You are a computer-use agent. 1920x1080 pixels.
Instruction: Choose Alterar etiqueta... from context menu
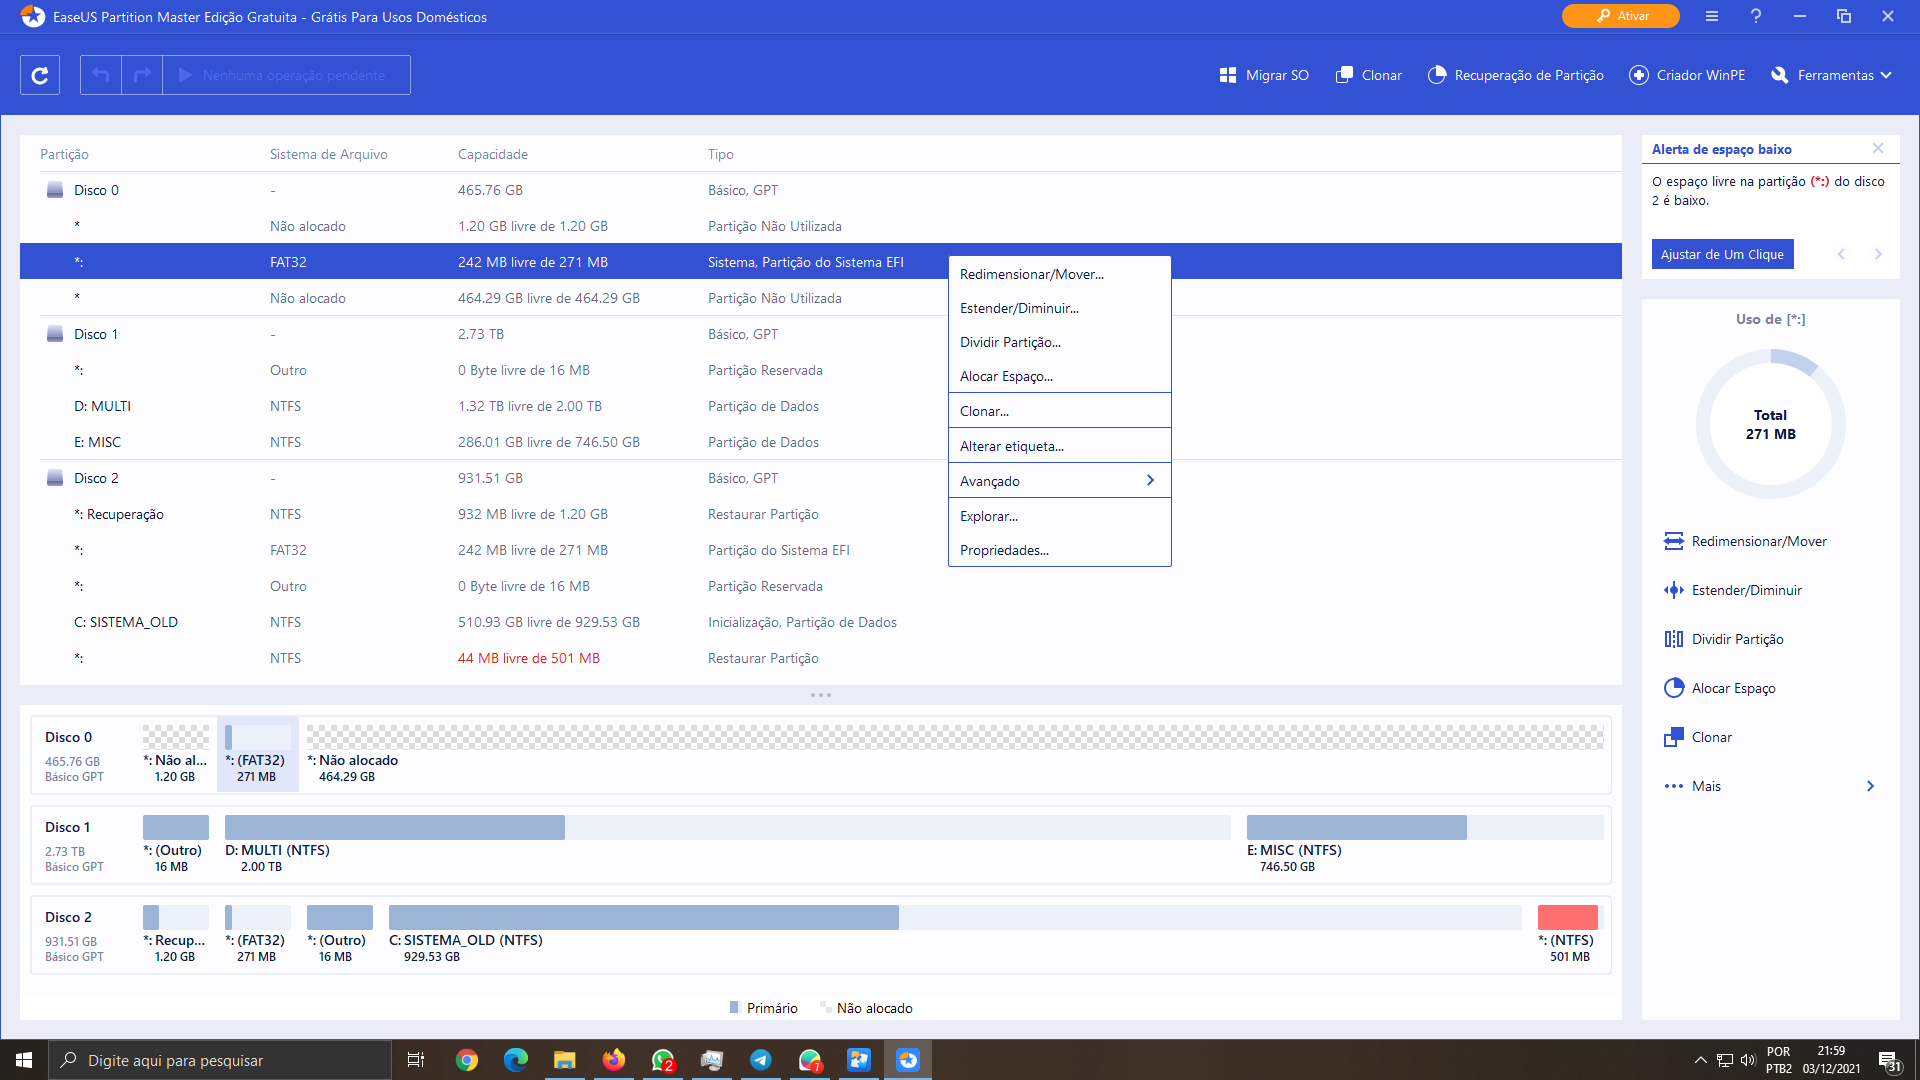[1059, 446]
